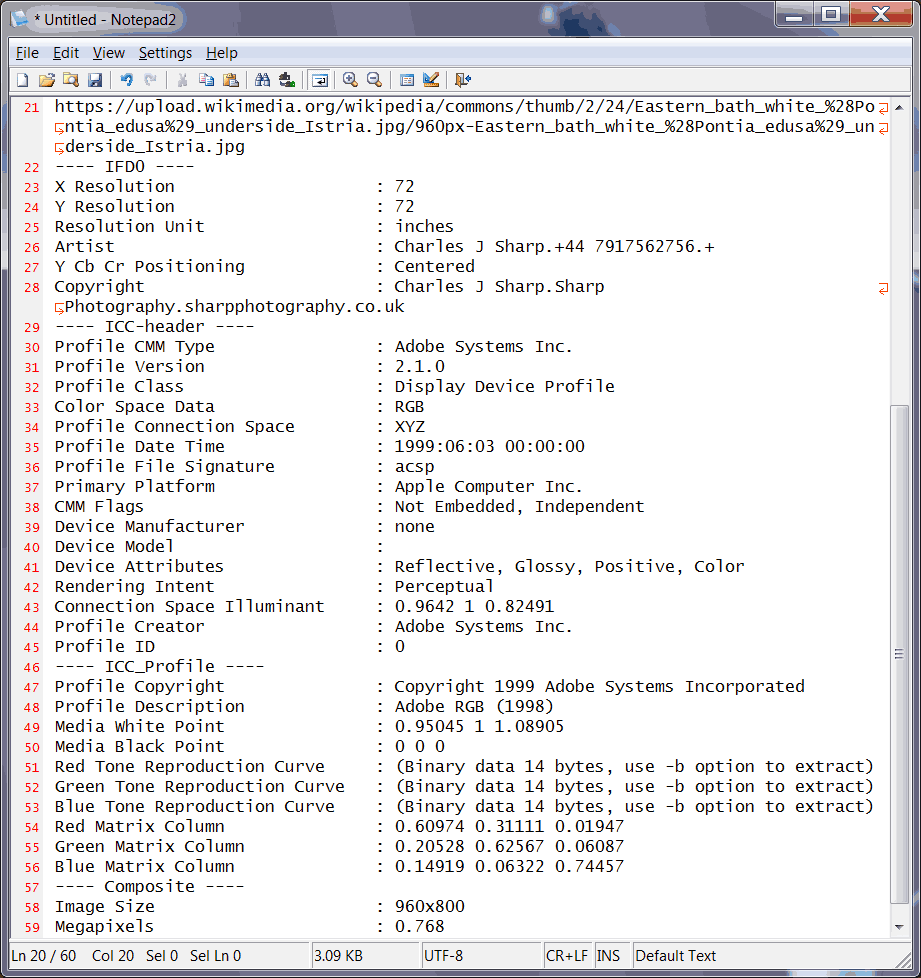Open a file via the toolbar
The width and height of the screenshot is (921, 978).
47,80
